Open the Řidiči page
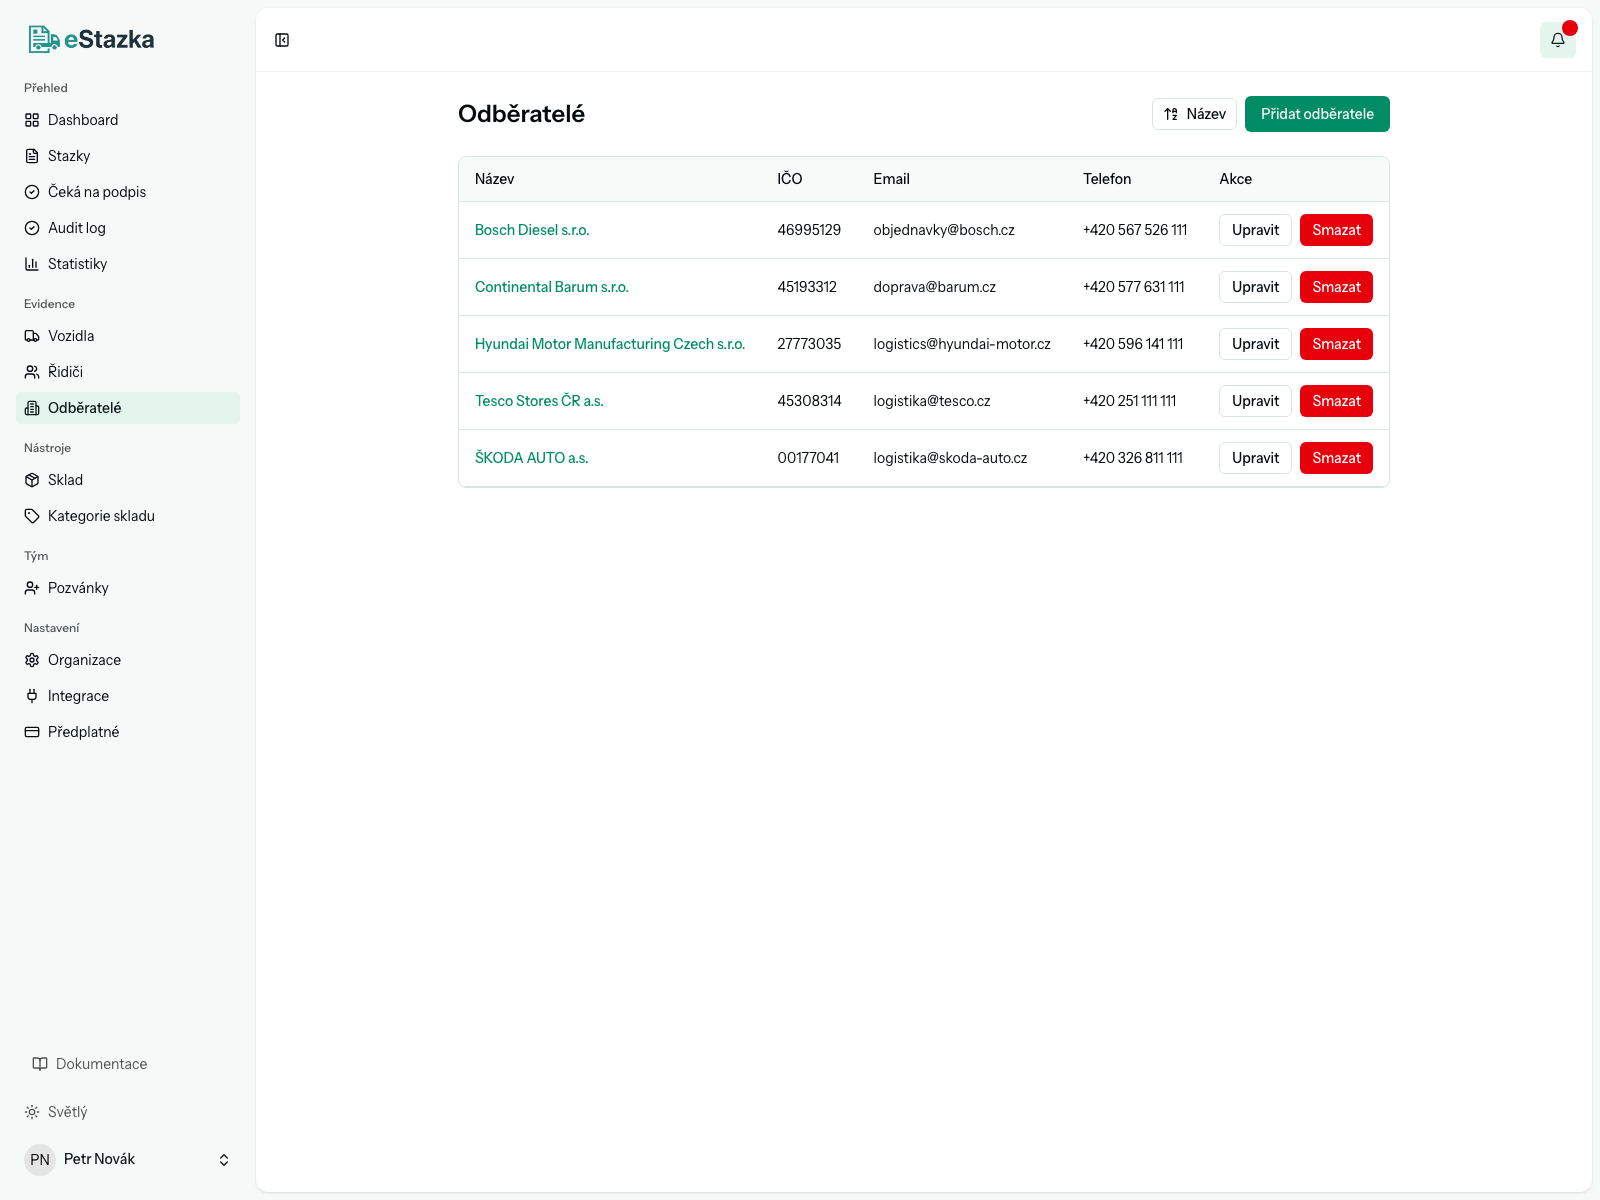The width and height of the screenshot is (1600, 1200). pyautogui.click(x=128, y=372)
